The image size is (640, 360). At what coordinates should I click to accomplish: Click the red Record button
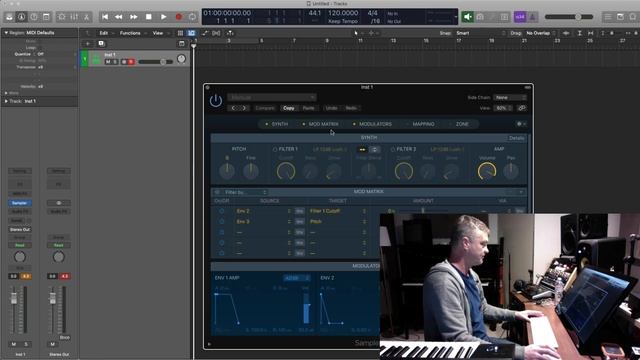pyautogui.click(x=178, y=17)
